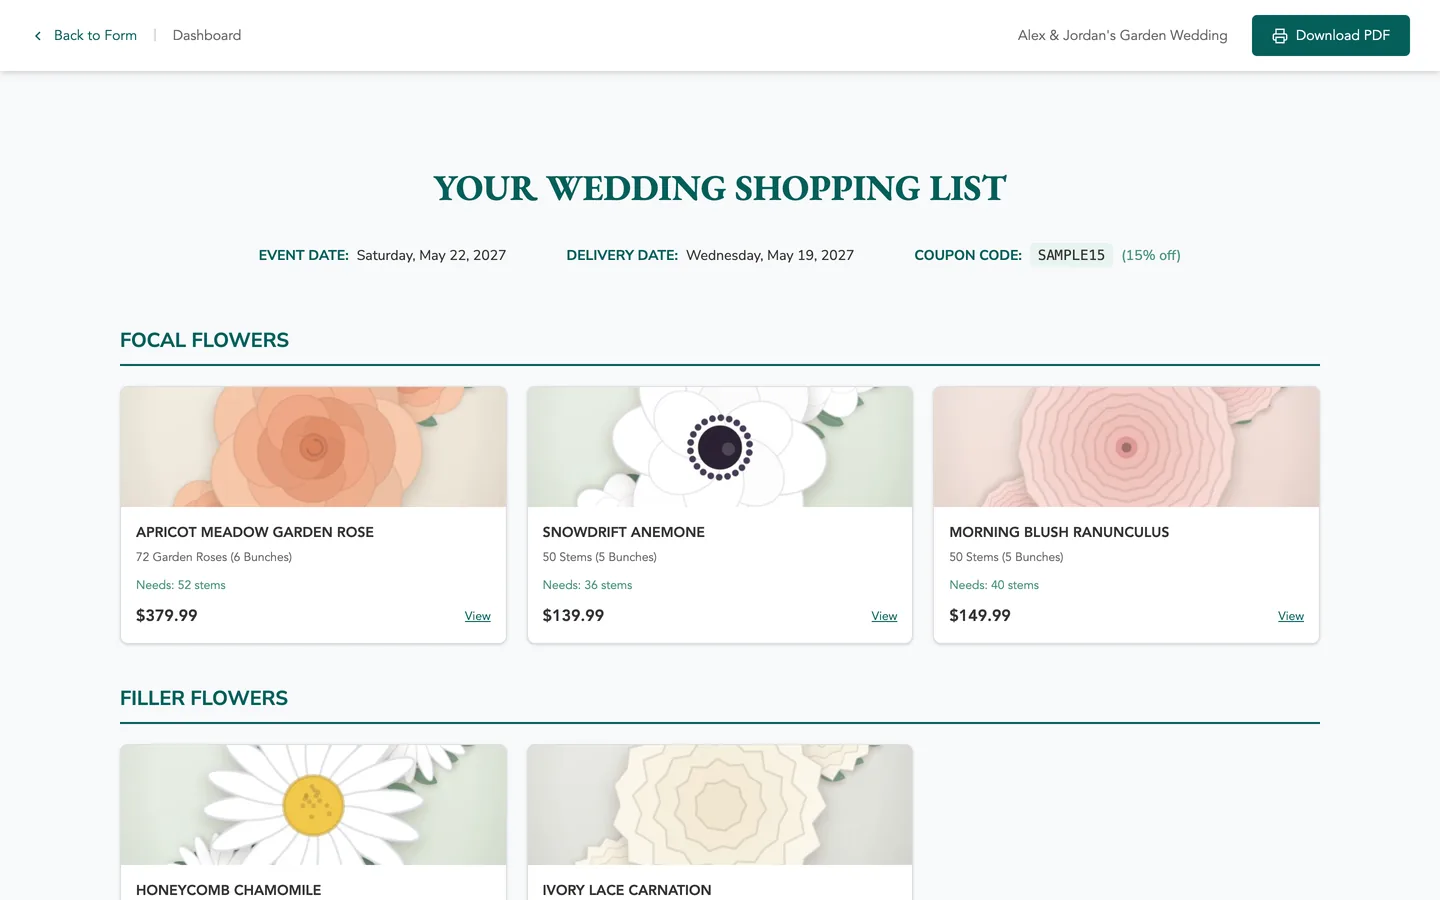This screenshot has width=1440, height=900.
Task: Click the Your Wedding Shopping List heading
Action: (x=720, y=188)
